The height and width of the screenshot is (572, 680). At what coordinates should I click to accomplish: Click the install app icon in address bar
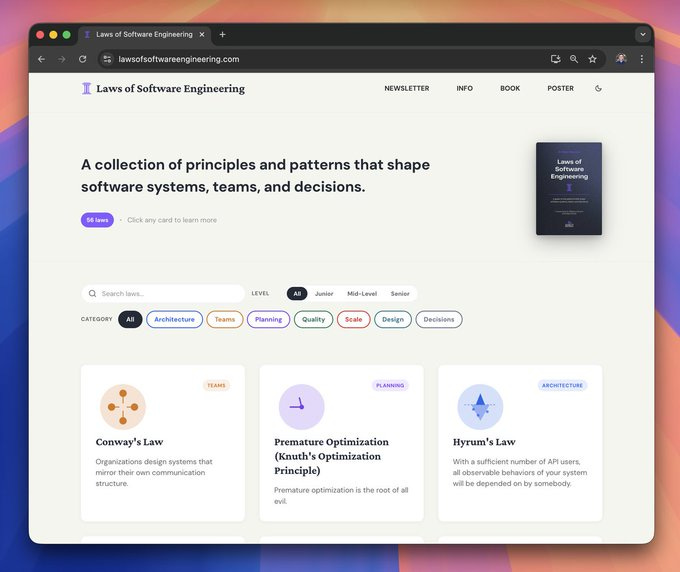[x=556, y=59]
